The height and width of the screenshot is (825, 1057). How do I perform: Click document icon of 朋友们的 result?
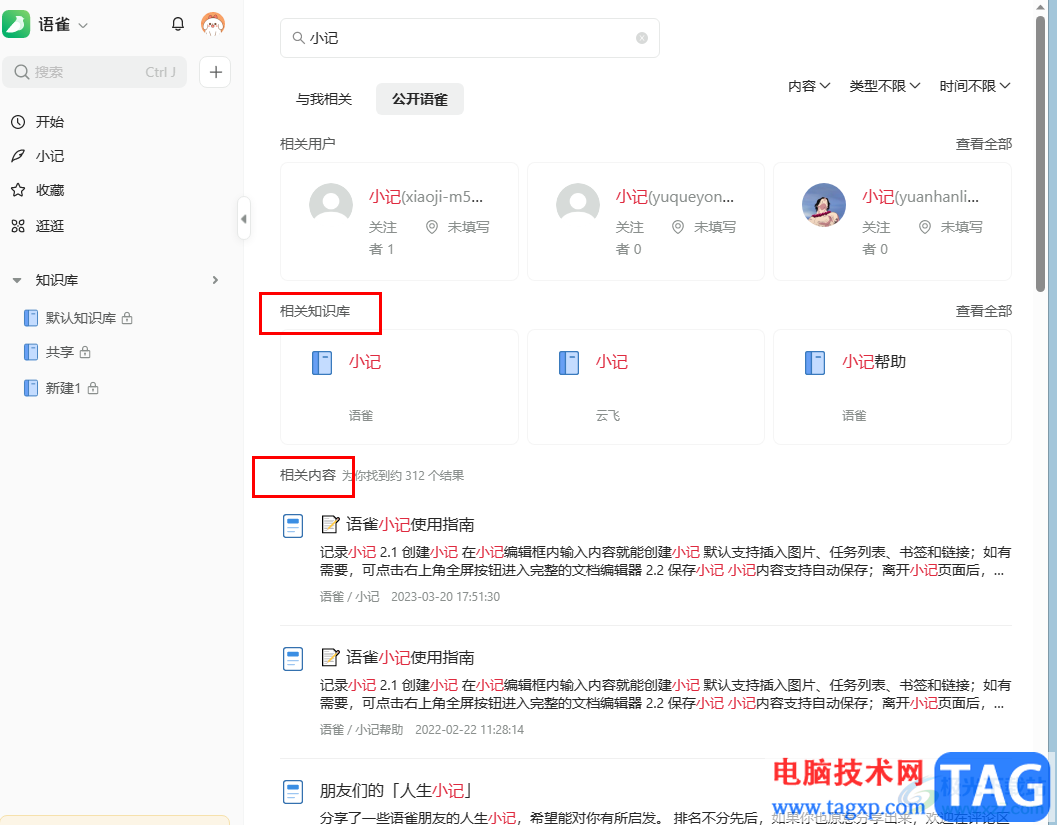pyautogui.click(x=293, y=792)
